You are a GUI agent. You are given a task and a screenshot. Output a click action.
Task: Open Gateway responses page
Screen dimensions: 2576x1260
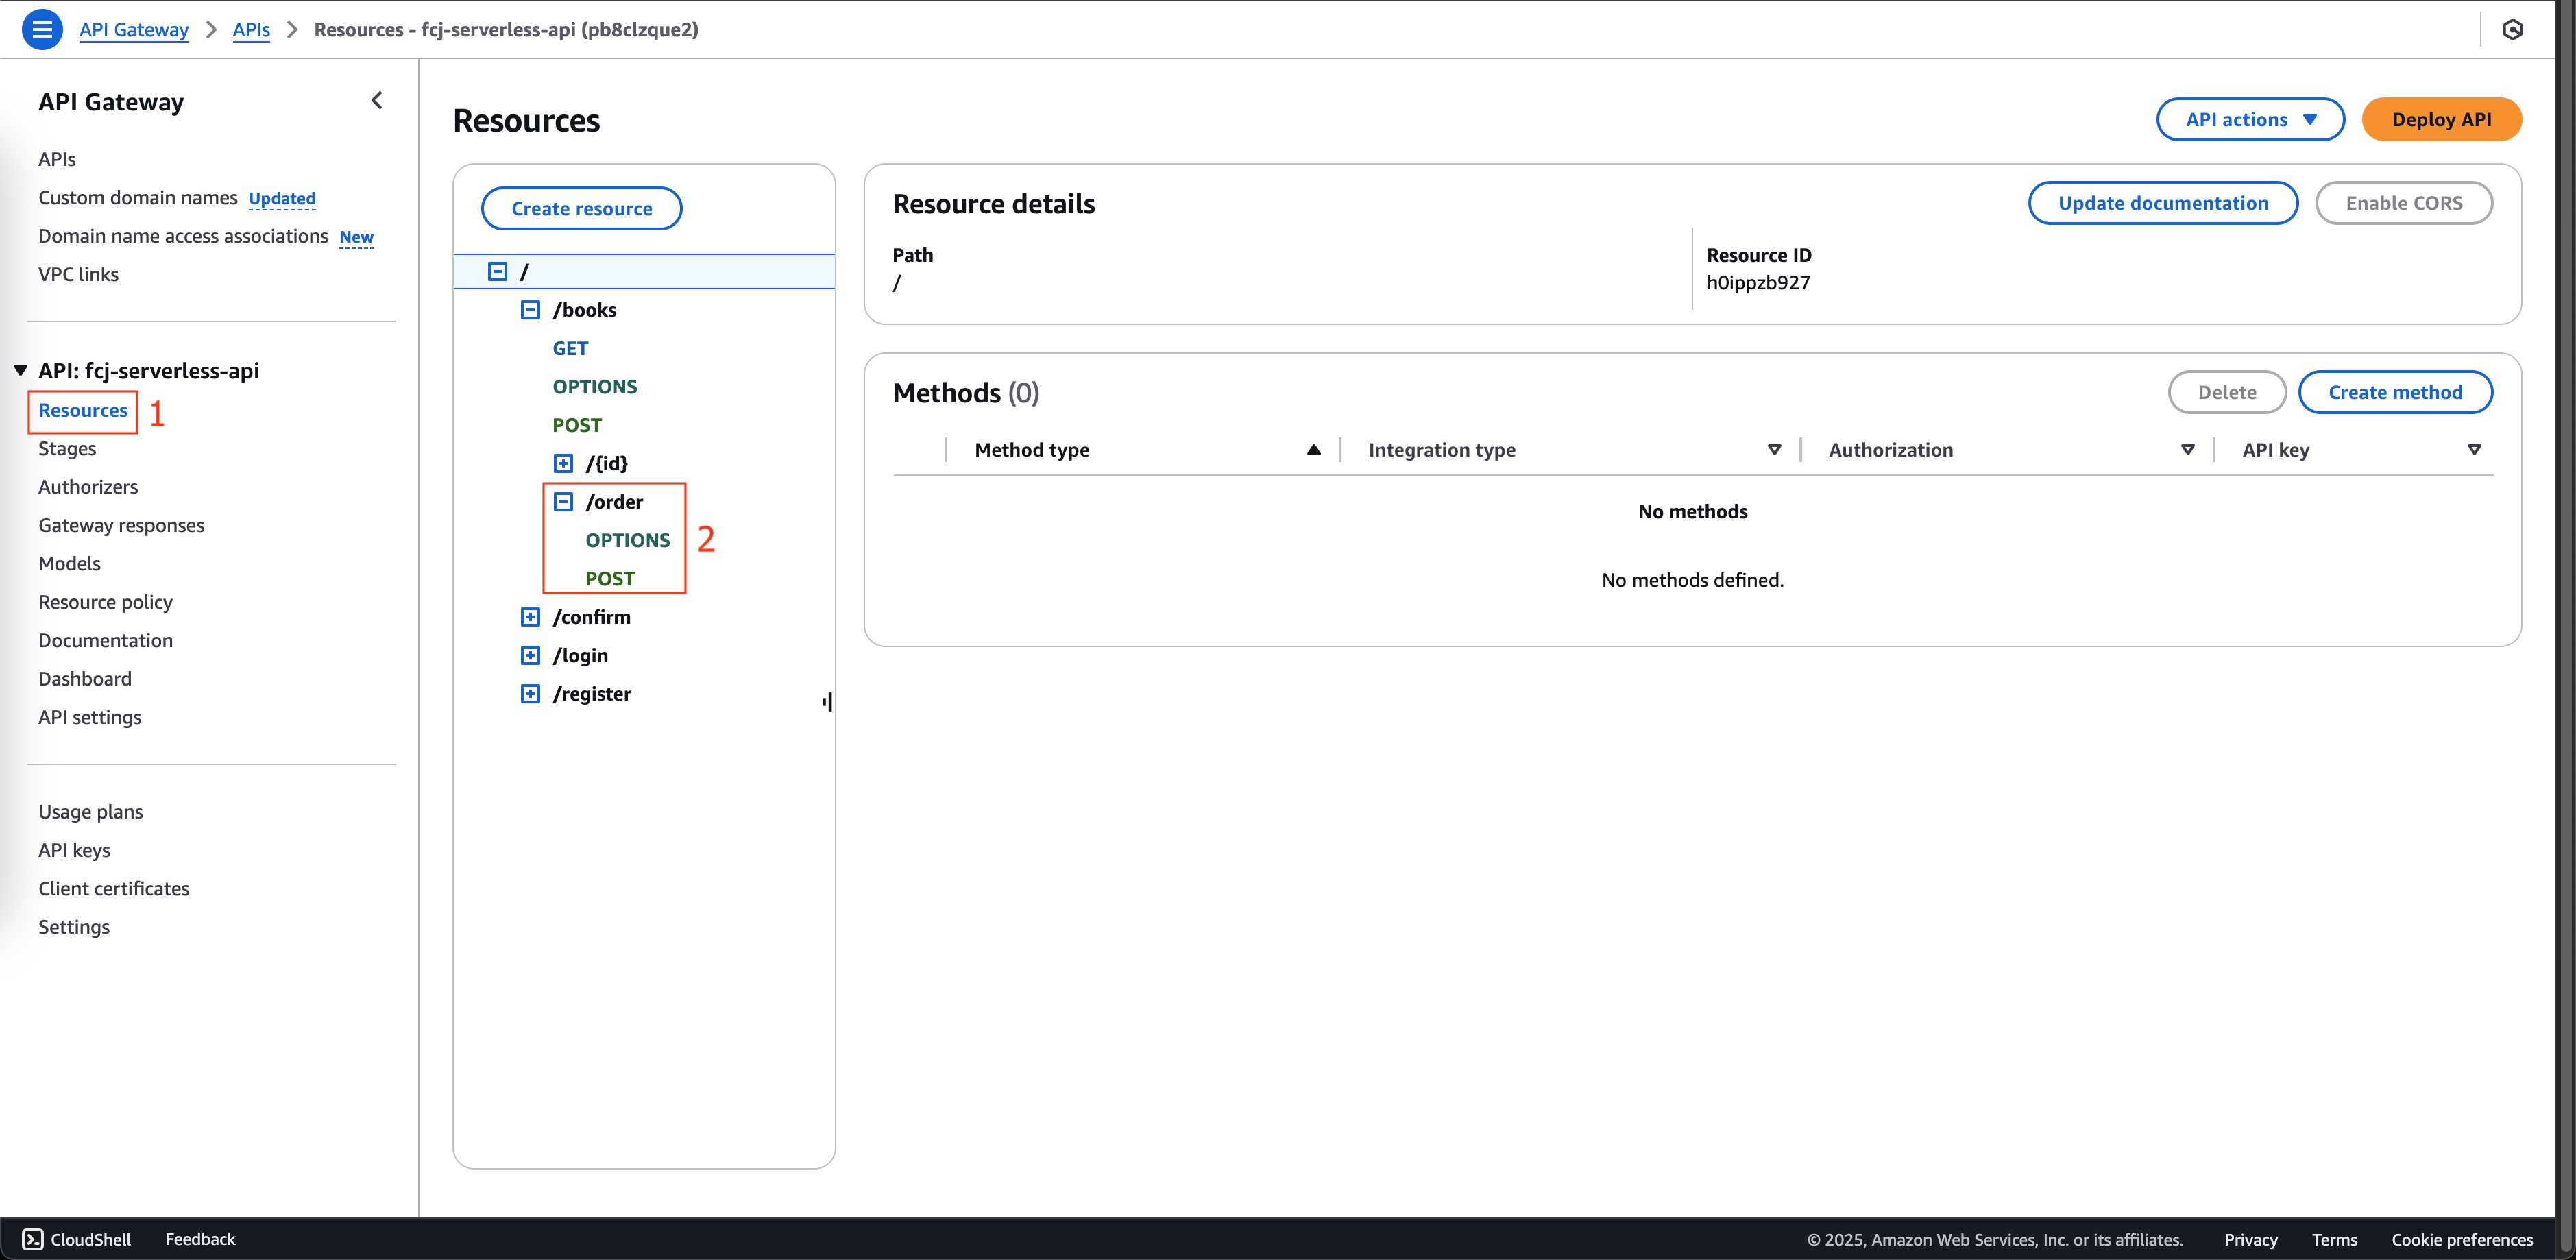tap(121, 525)
